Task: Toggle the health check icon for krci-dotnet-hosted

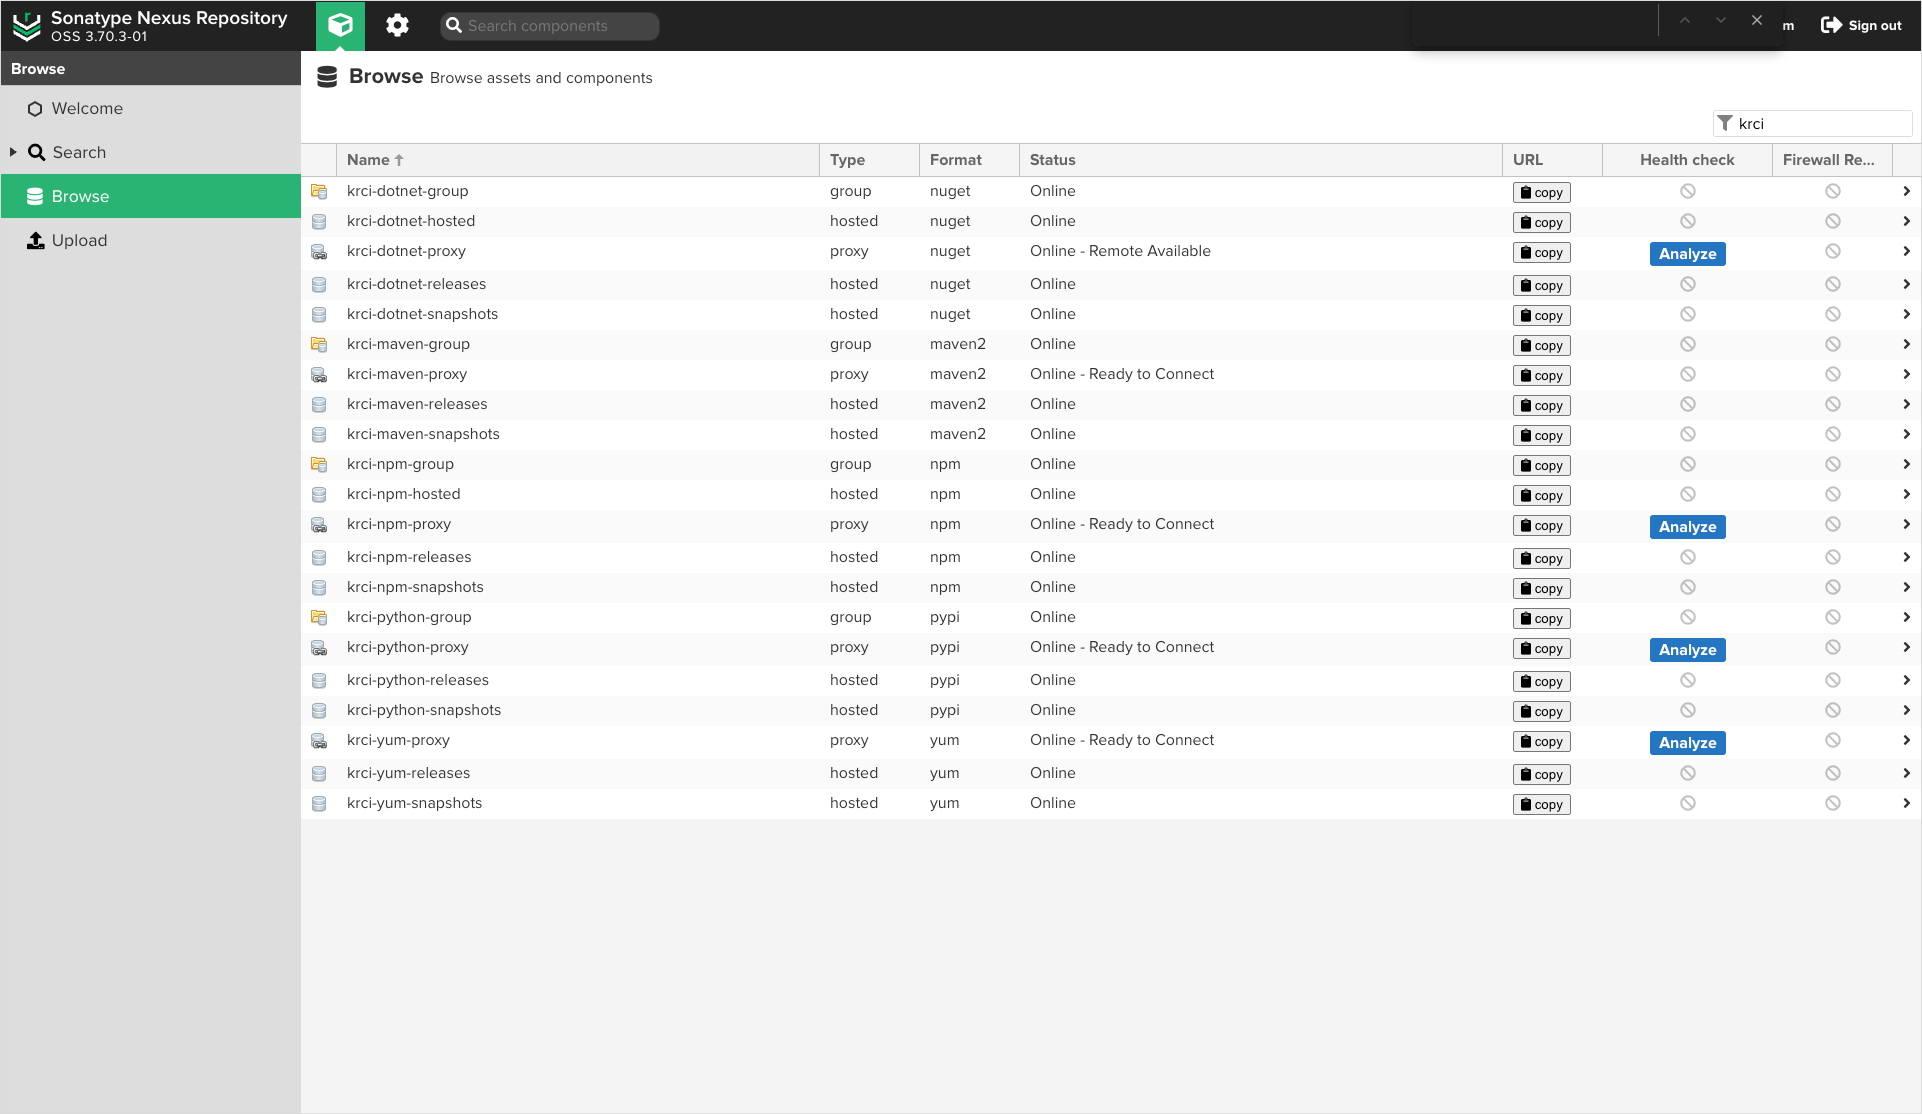Action: (x=1687, y=221)
